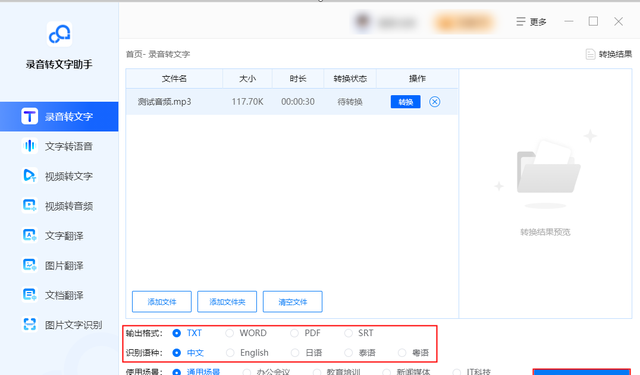This screenshot has width=640, height=375.
Task: Open the 文档翻译 sidebar tool
Action: (x=53, y=295)
